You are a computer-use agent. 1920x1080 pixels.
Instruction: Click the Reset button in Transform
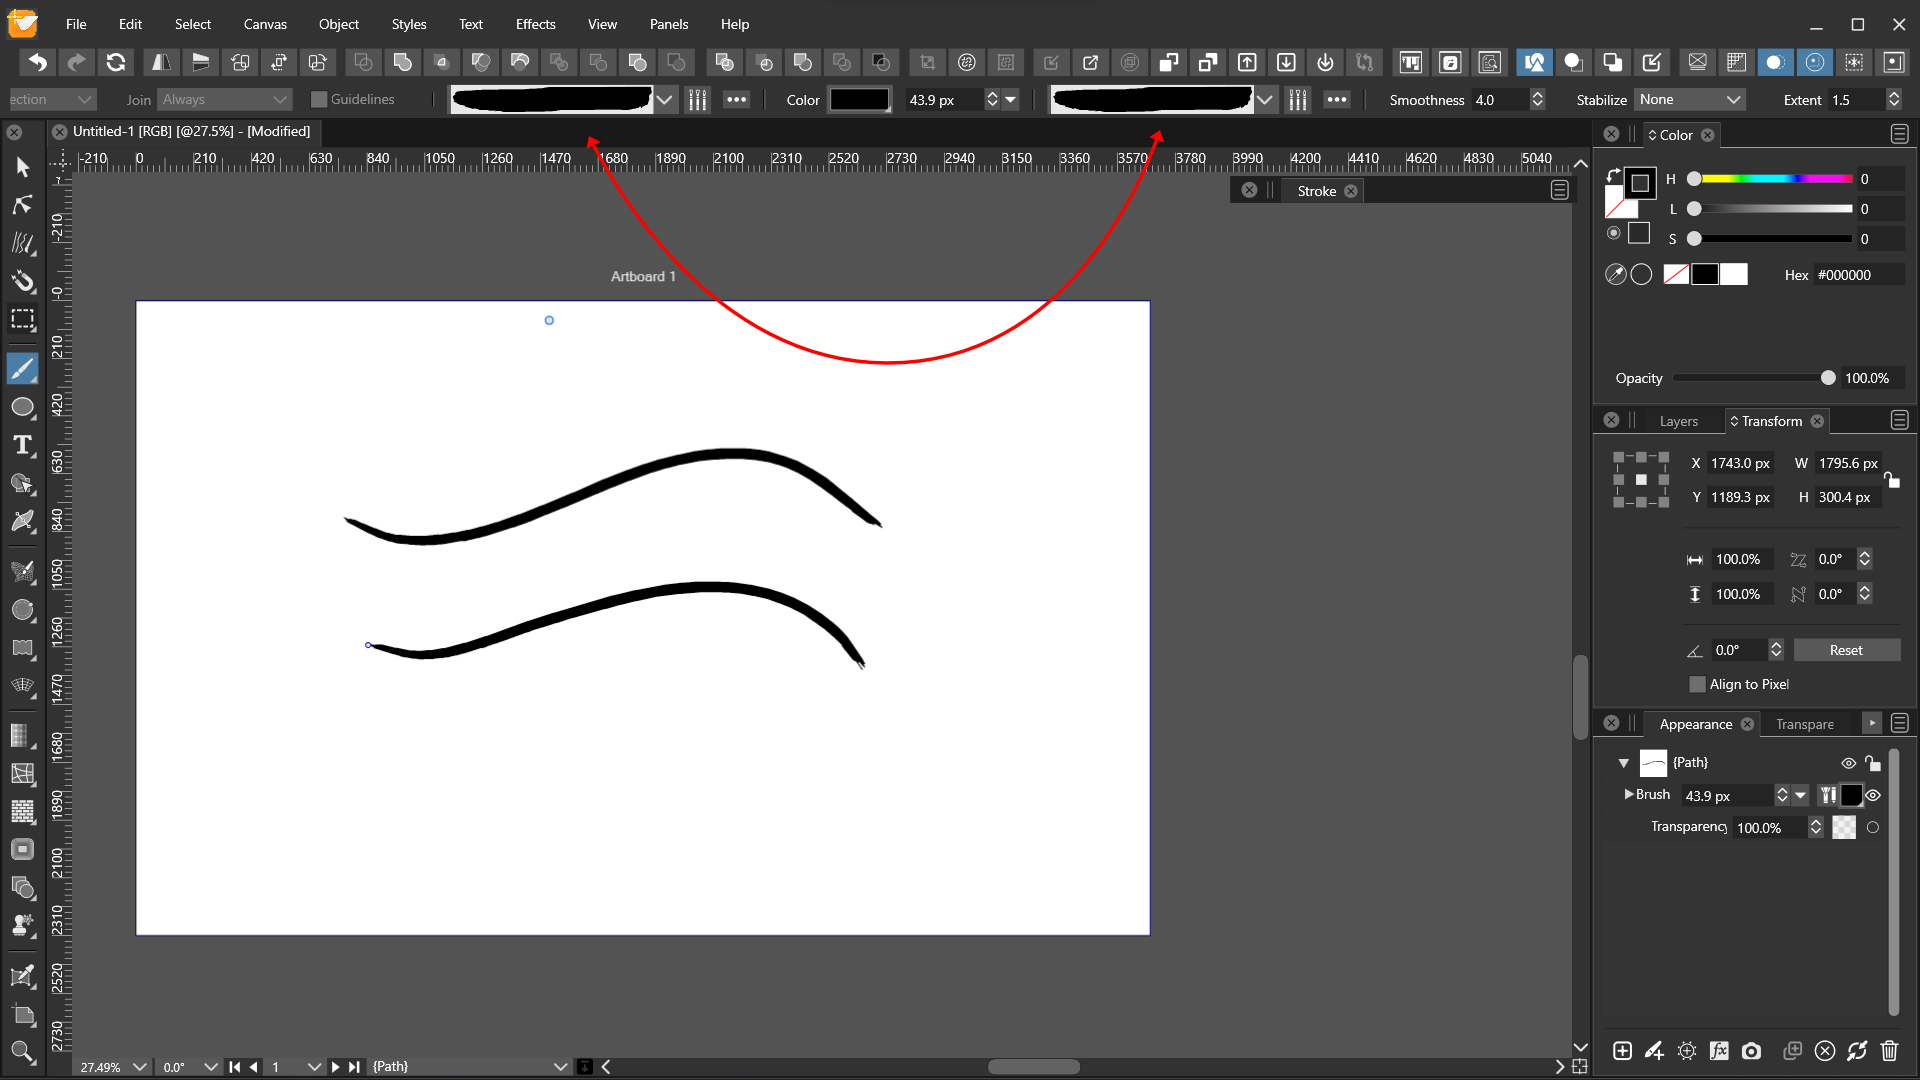(1846, 650)
